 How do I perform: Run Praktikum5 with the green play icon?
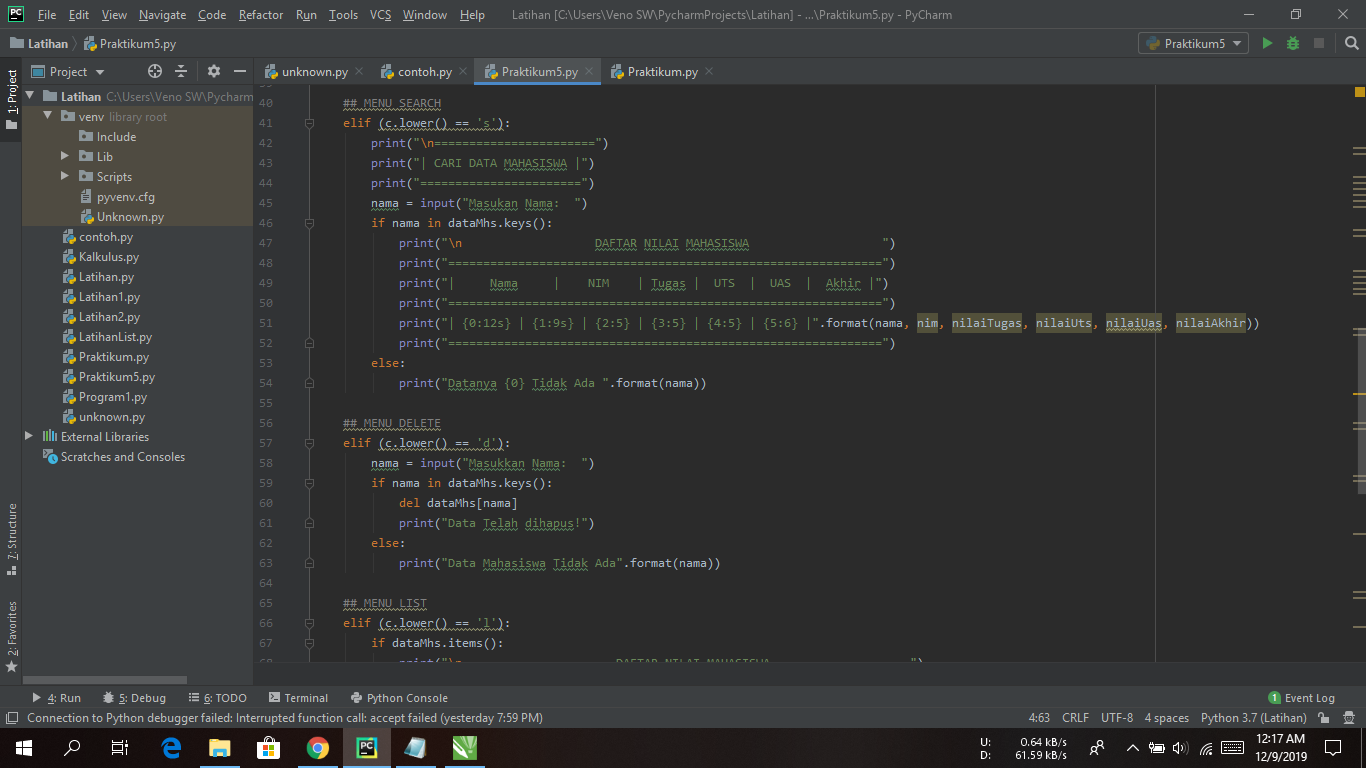(1267, 43)
